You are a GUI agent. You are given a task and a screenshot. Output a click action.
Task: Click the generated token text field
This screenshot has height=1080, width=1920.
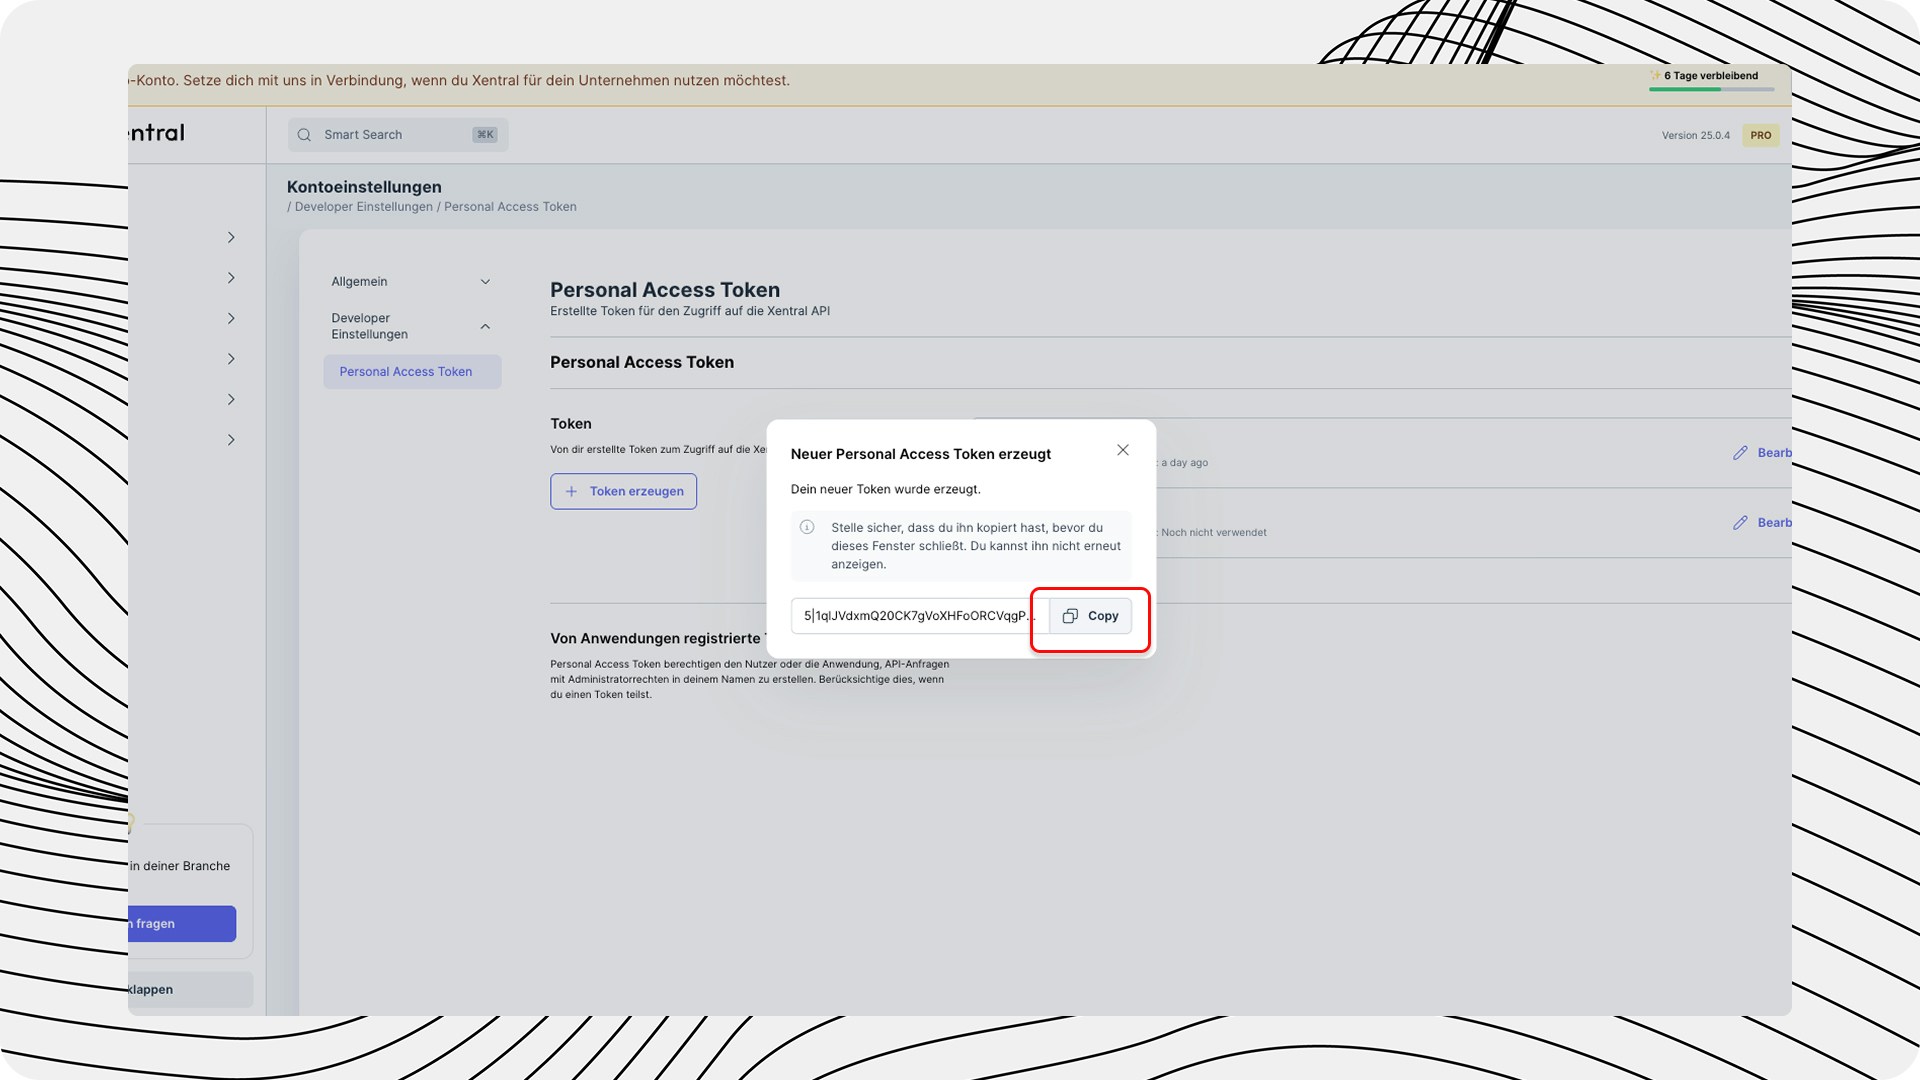920,616
